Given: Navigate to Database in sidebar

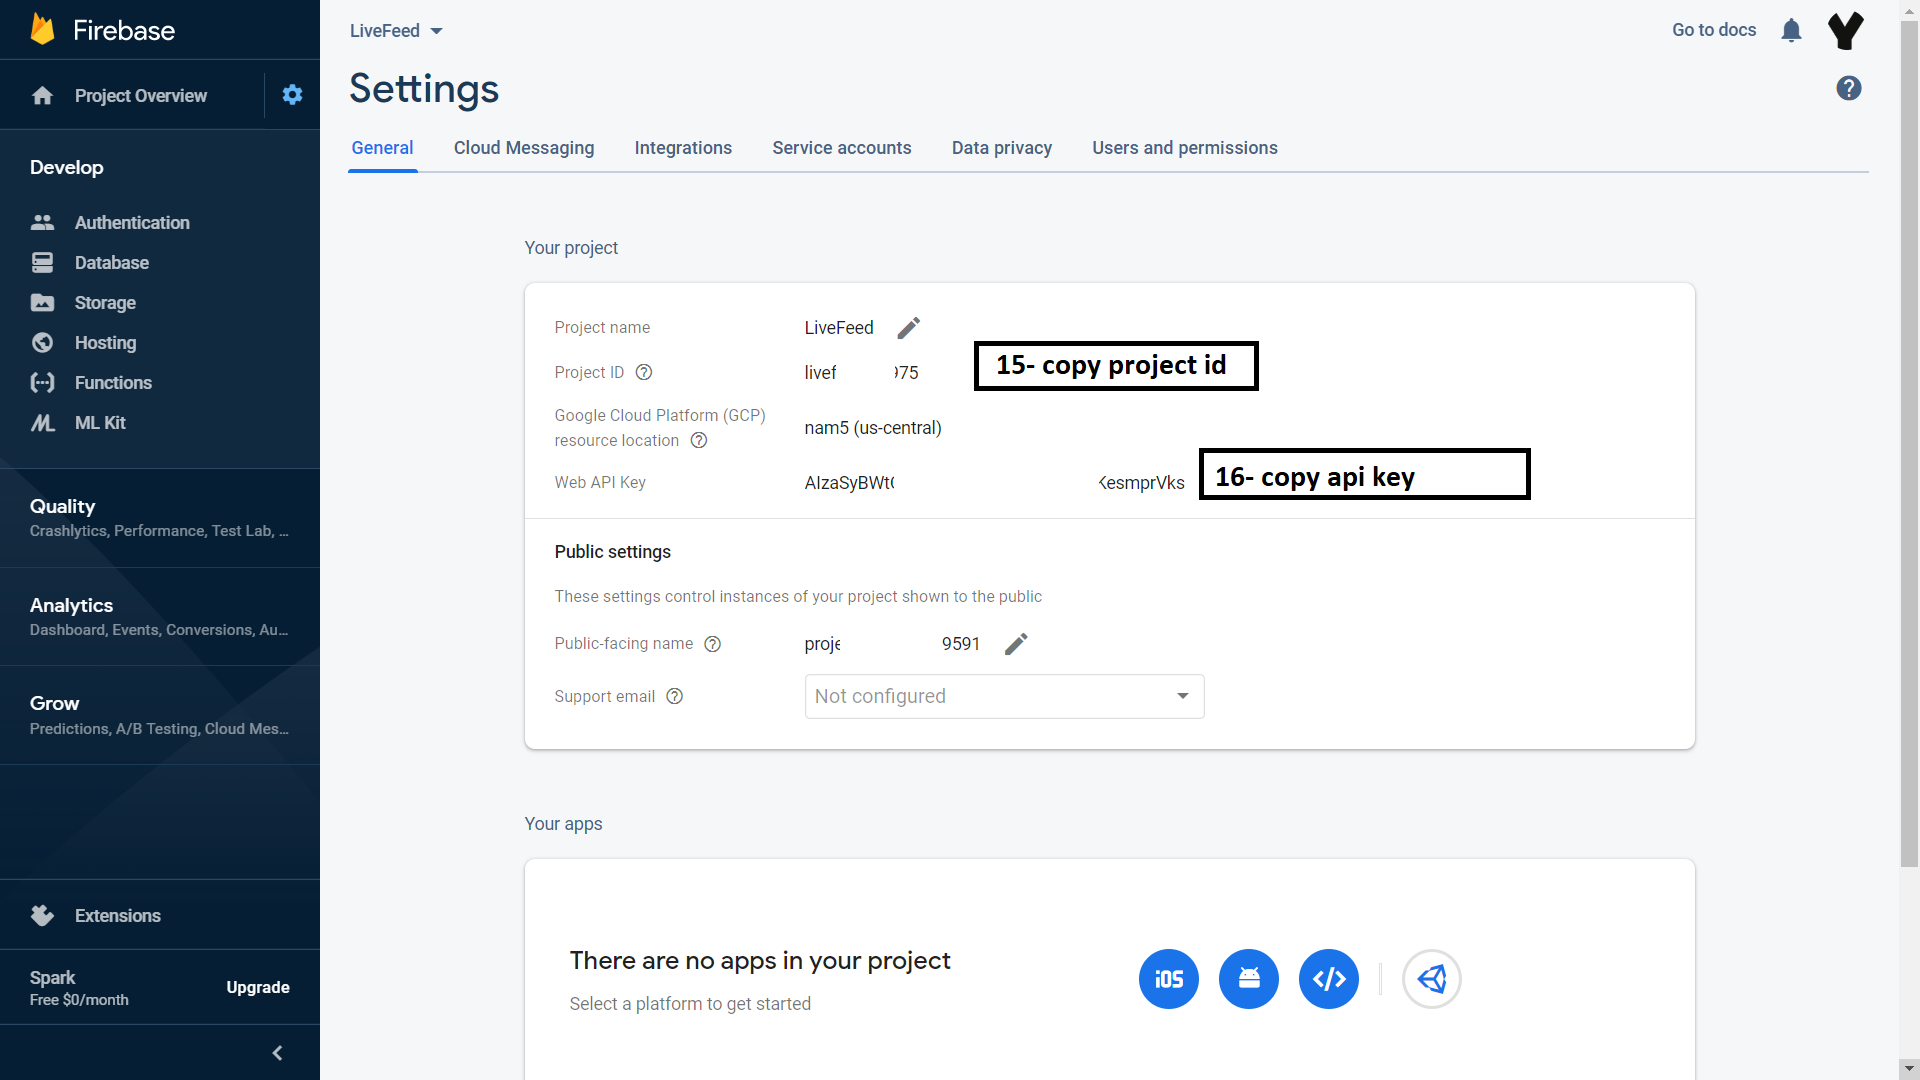Looking at the screenshot, I should tap(112, 261).
